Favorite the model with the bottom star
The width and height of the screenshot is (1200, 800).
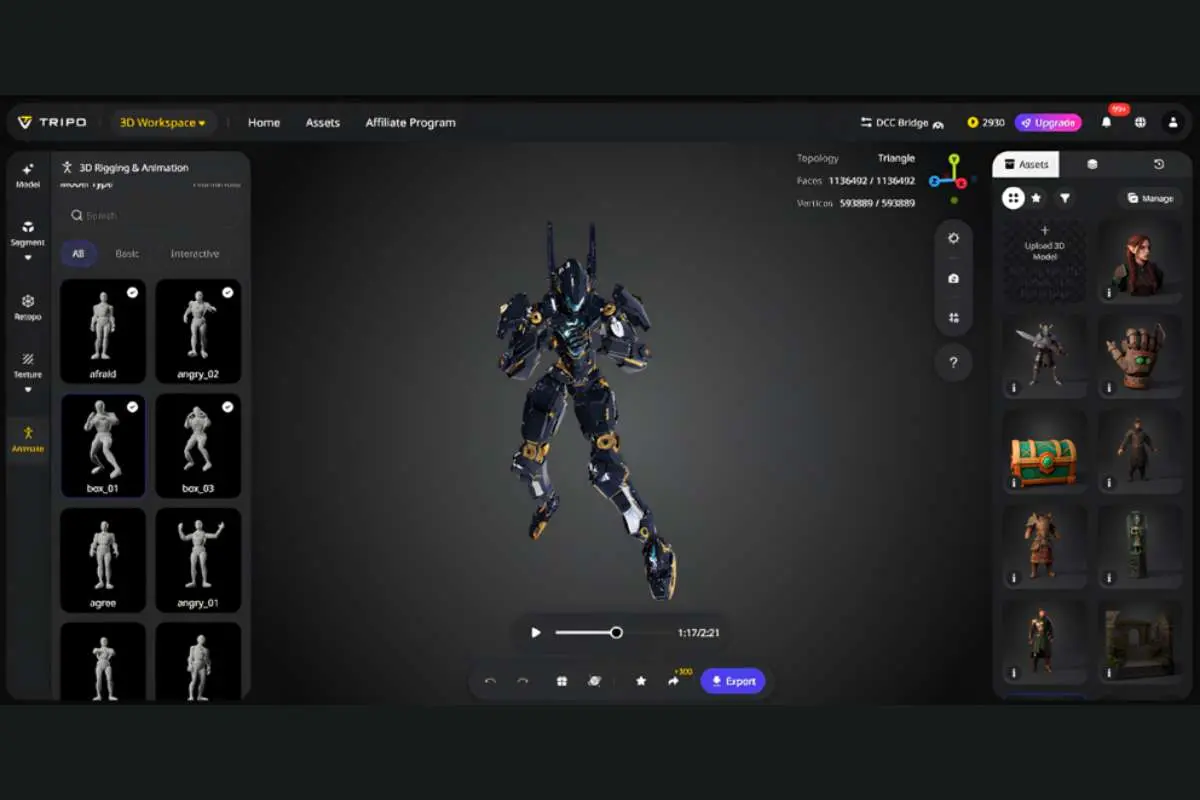[641, 681]
